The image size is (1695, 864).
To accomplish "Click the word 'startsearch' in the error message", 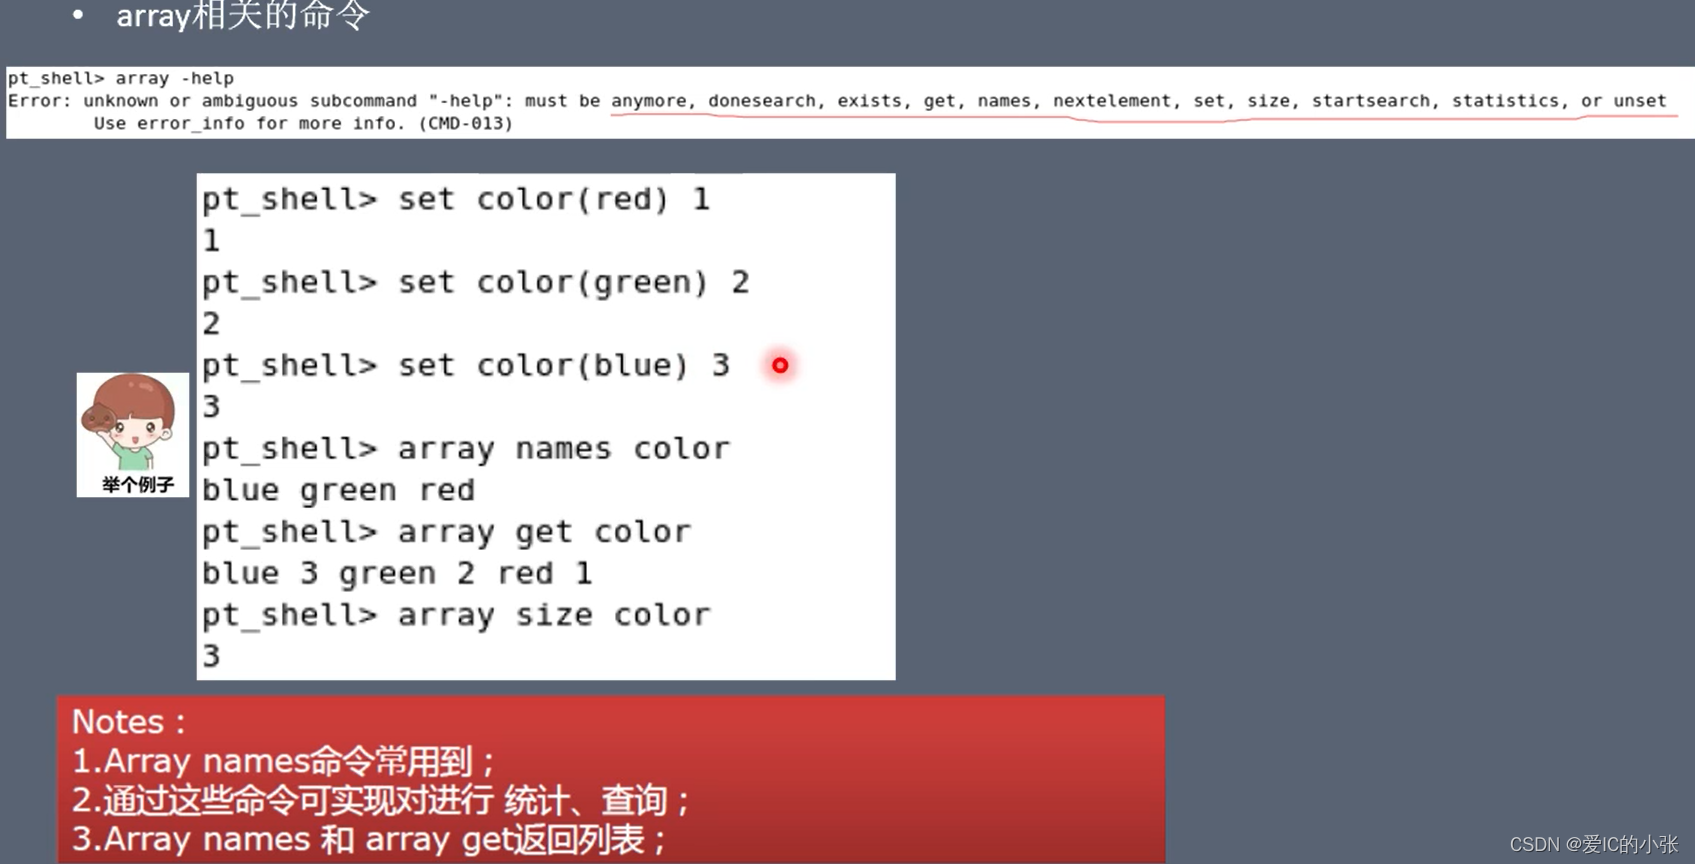I will pos(1371,101).
